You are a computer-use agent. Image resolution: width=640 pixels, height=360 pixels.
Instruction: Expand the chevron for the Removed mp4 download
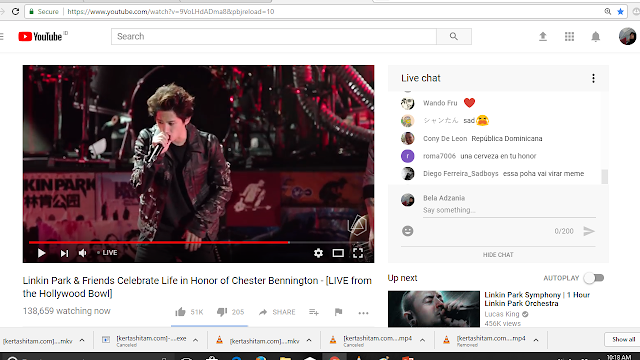pyautogui.click(x=536, y=340)
